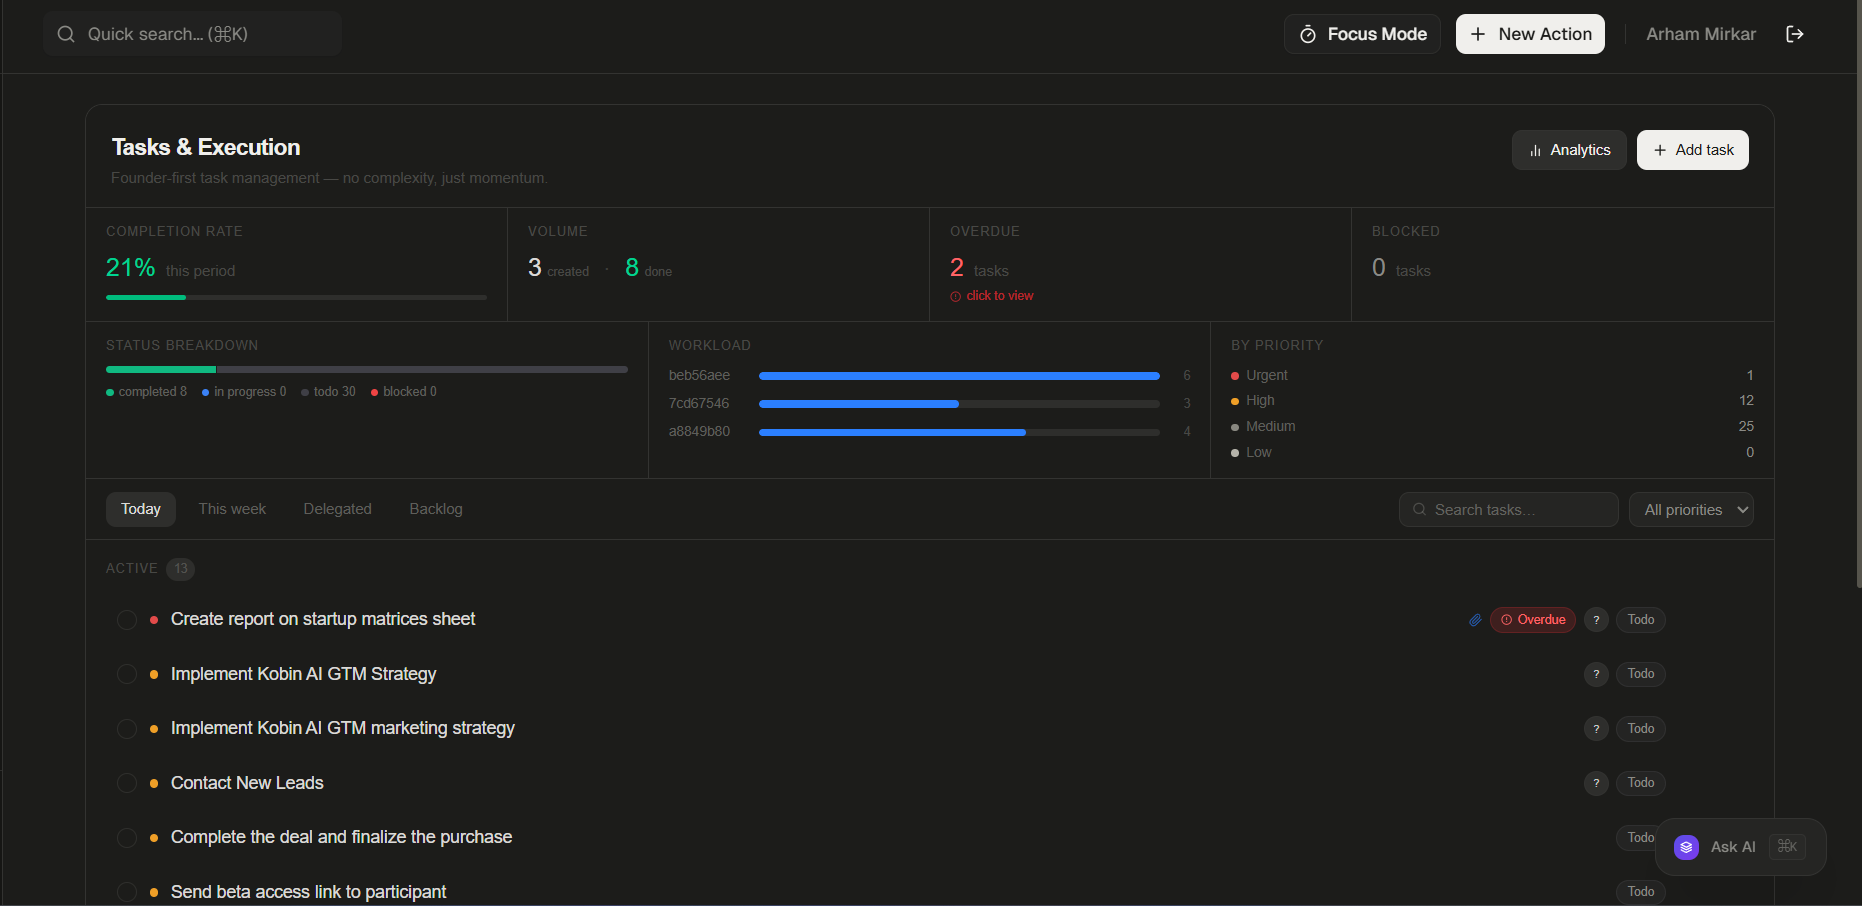This screenshot has height=906, width=1862.
Task: Open the Backlog tab
Action: (436, 509)
